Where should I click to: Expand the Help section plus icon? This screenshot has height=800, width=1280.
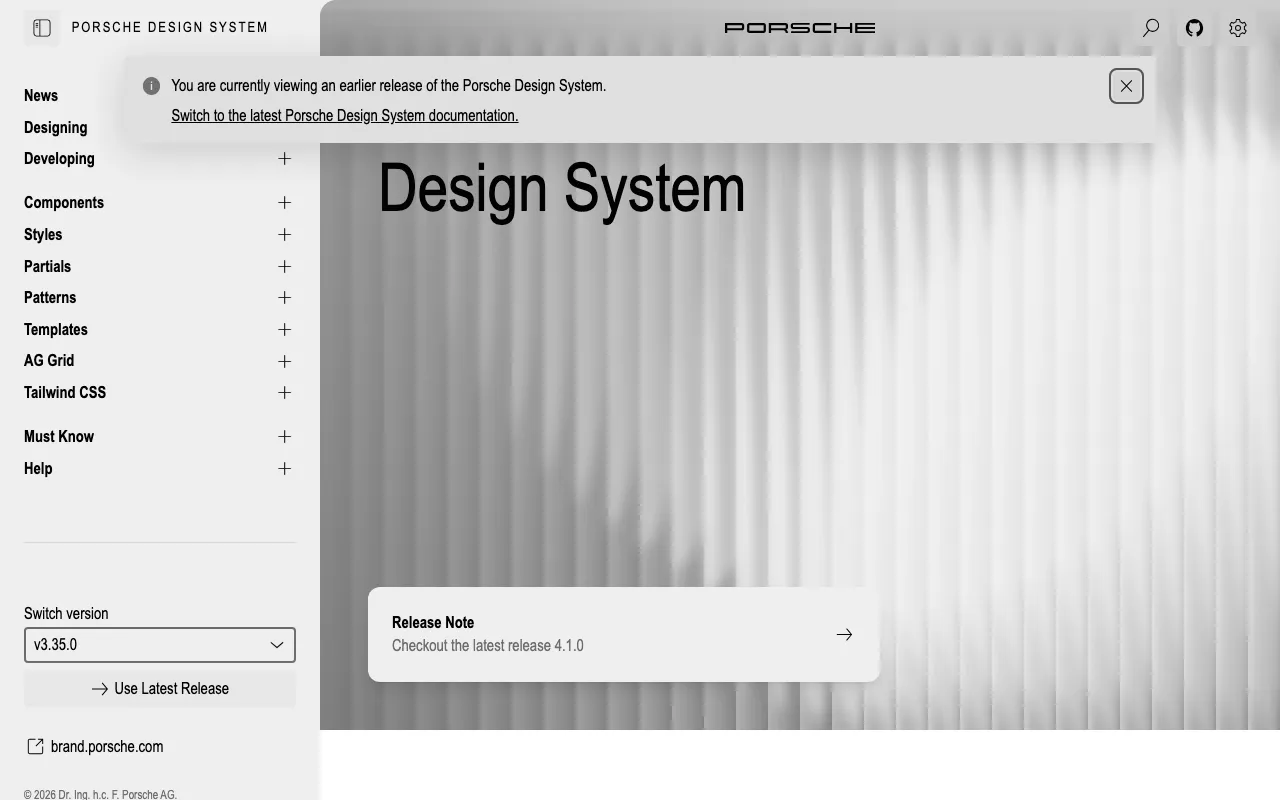click(x=284, y=468)
